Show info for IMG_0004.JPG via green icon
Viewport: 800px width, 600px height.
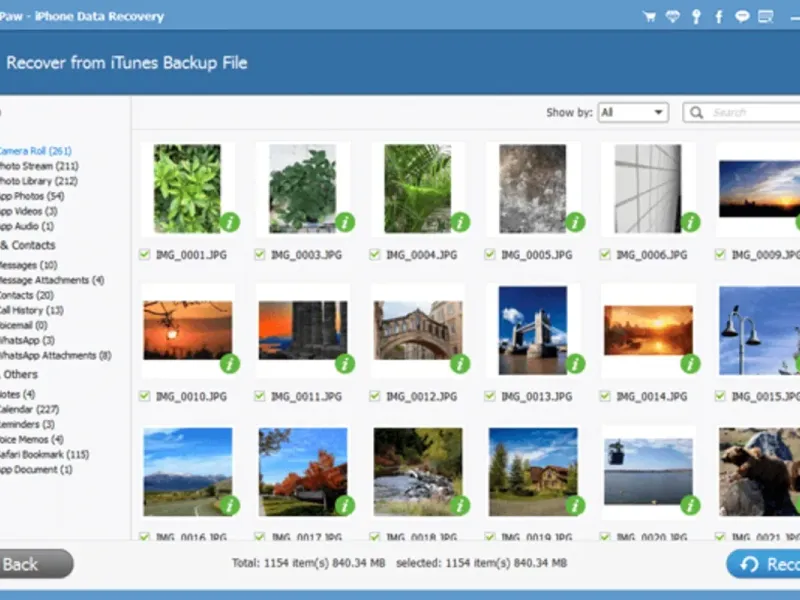(x=460, y=222)
